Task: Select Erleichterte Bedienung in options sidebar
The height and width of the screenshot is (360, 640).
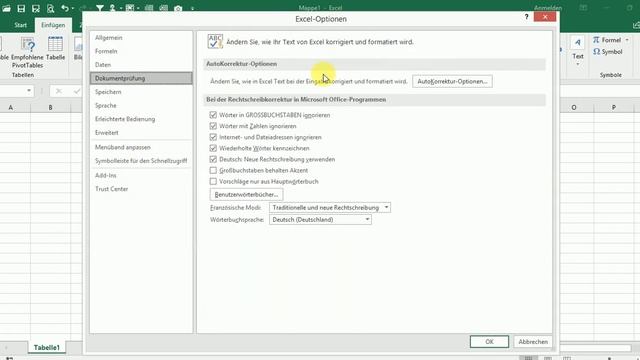Action: 141,119
